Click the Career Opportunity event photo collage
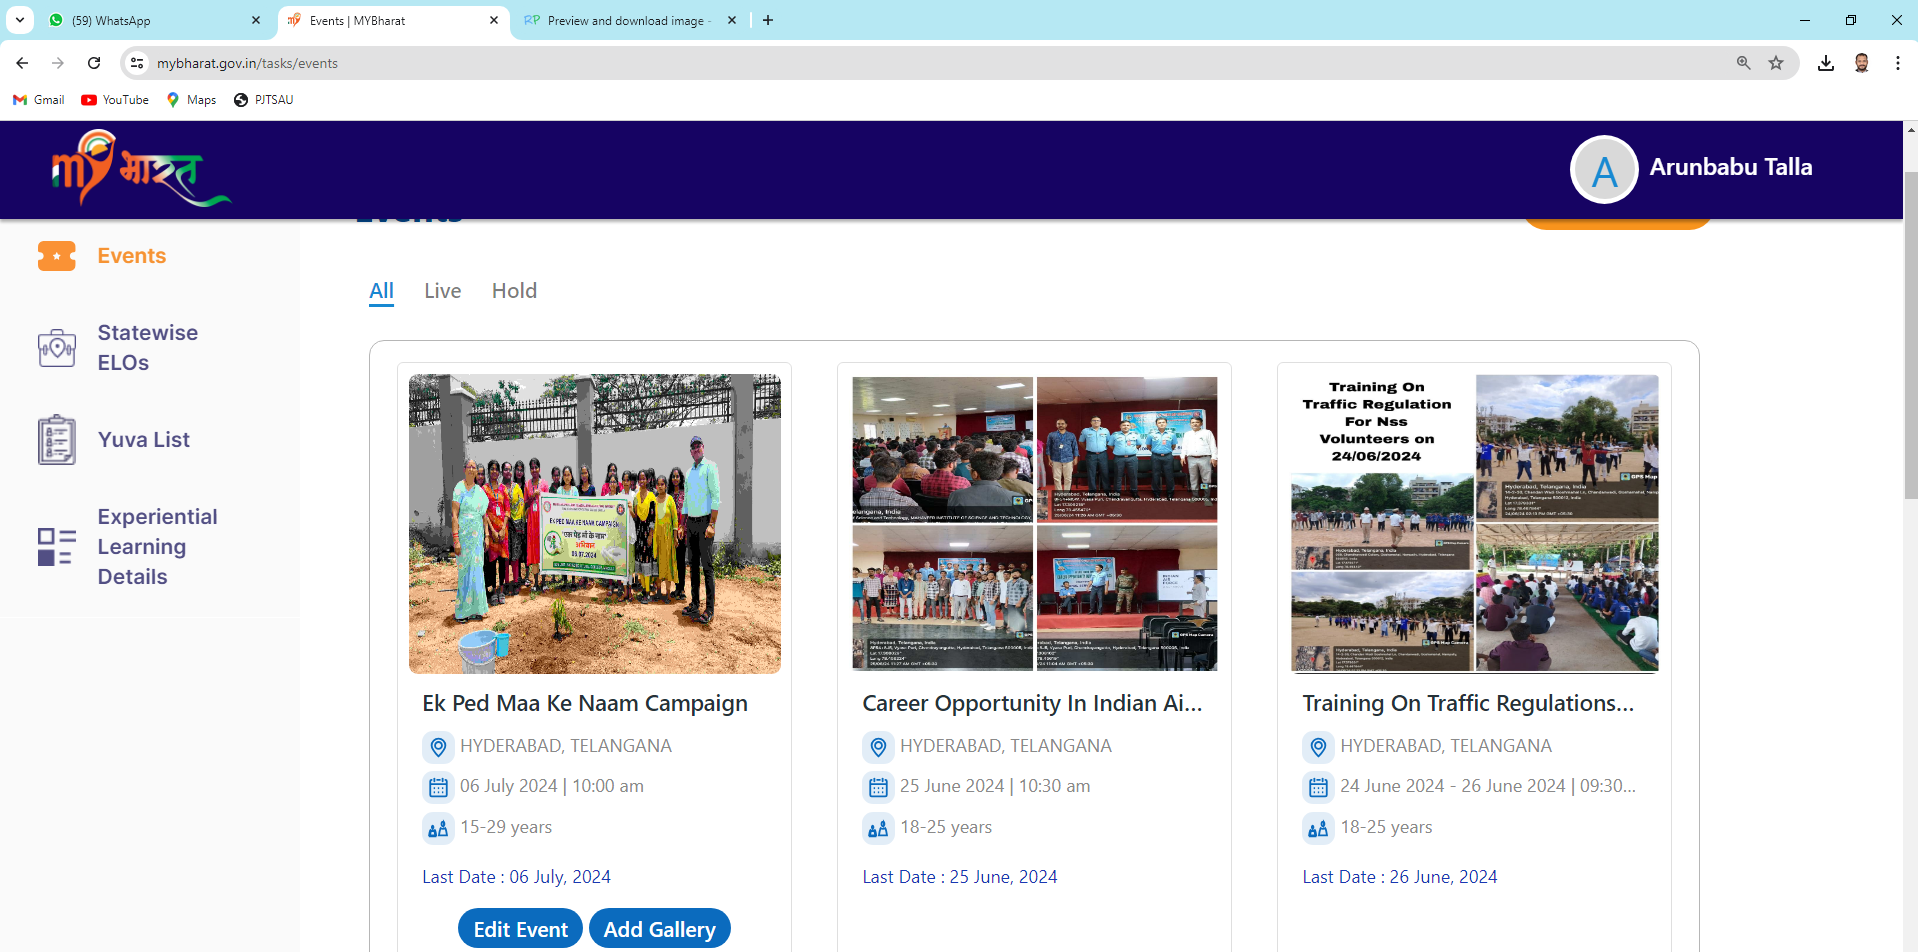This screenshot has height=952, width=1918. click(x=1035, y=524)
